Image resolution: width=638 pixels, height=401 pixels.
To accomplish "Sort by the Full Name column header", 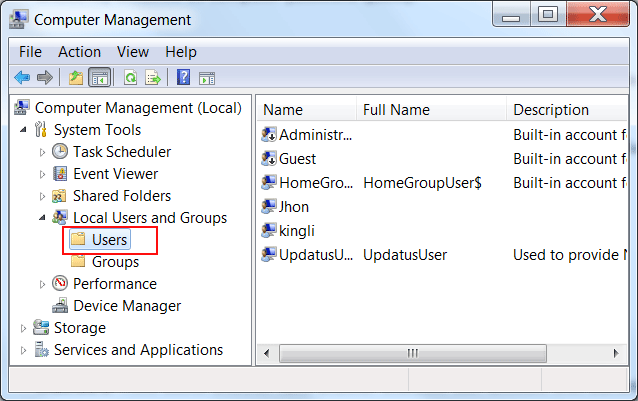I will coord(431,110).
